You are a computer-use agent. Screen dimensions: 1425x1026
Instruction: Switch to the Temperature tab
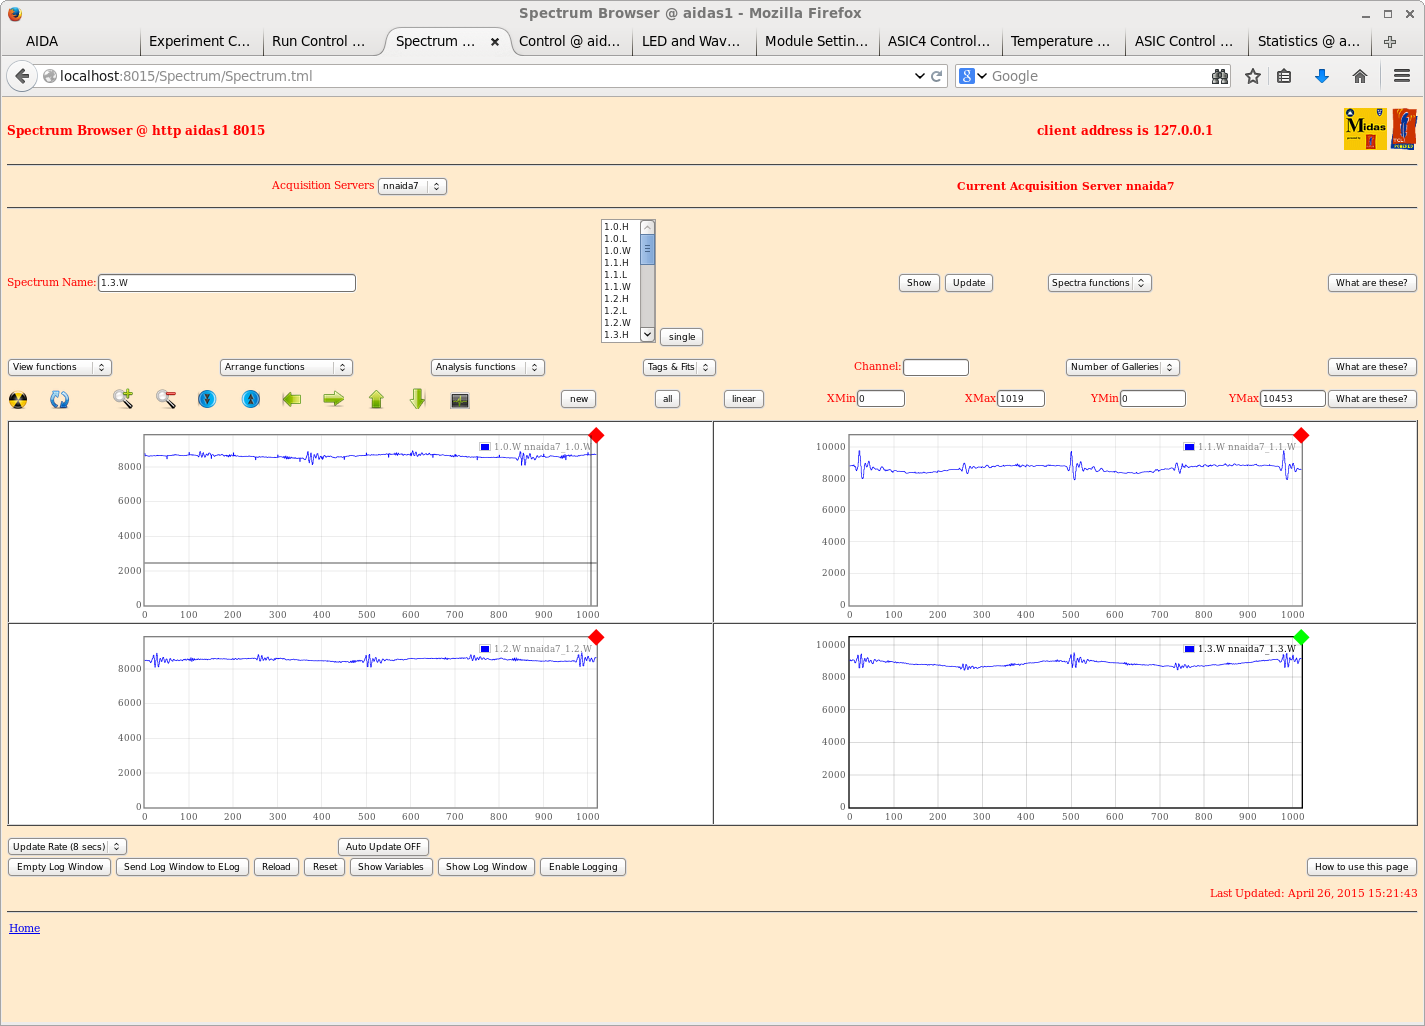pyautogui.click(x=1060, y=41)
